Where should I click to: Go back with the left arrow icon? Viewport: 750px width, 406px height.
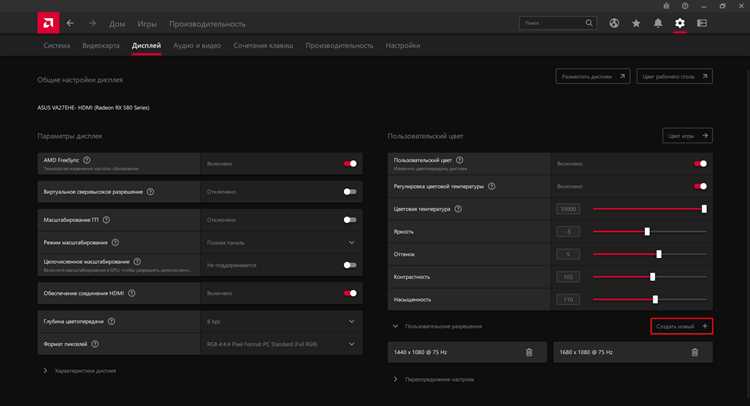coord(70,23)
